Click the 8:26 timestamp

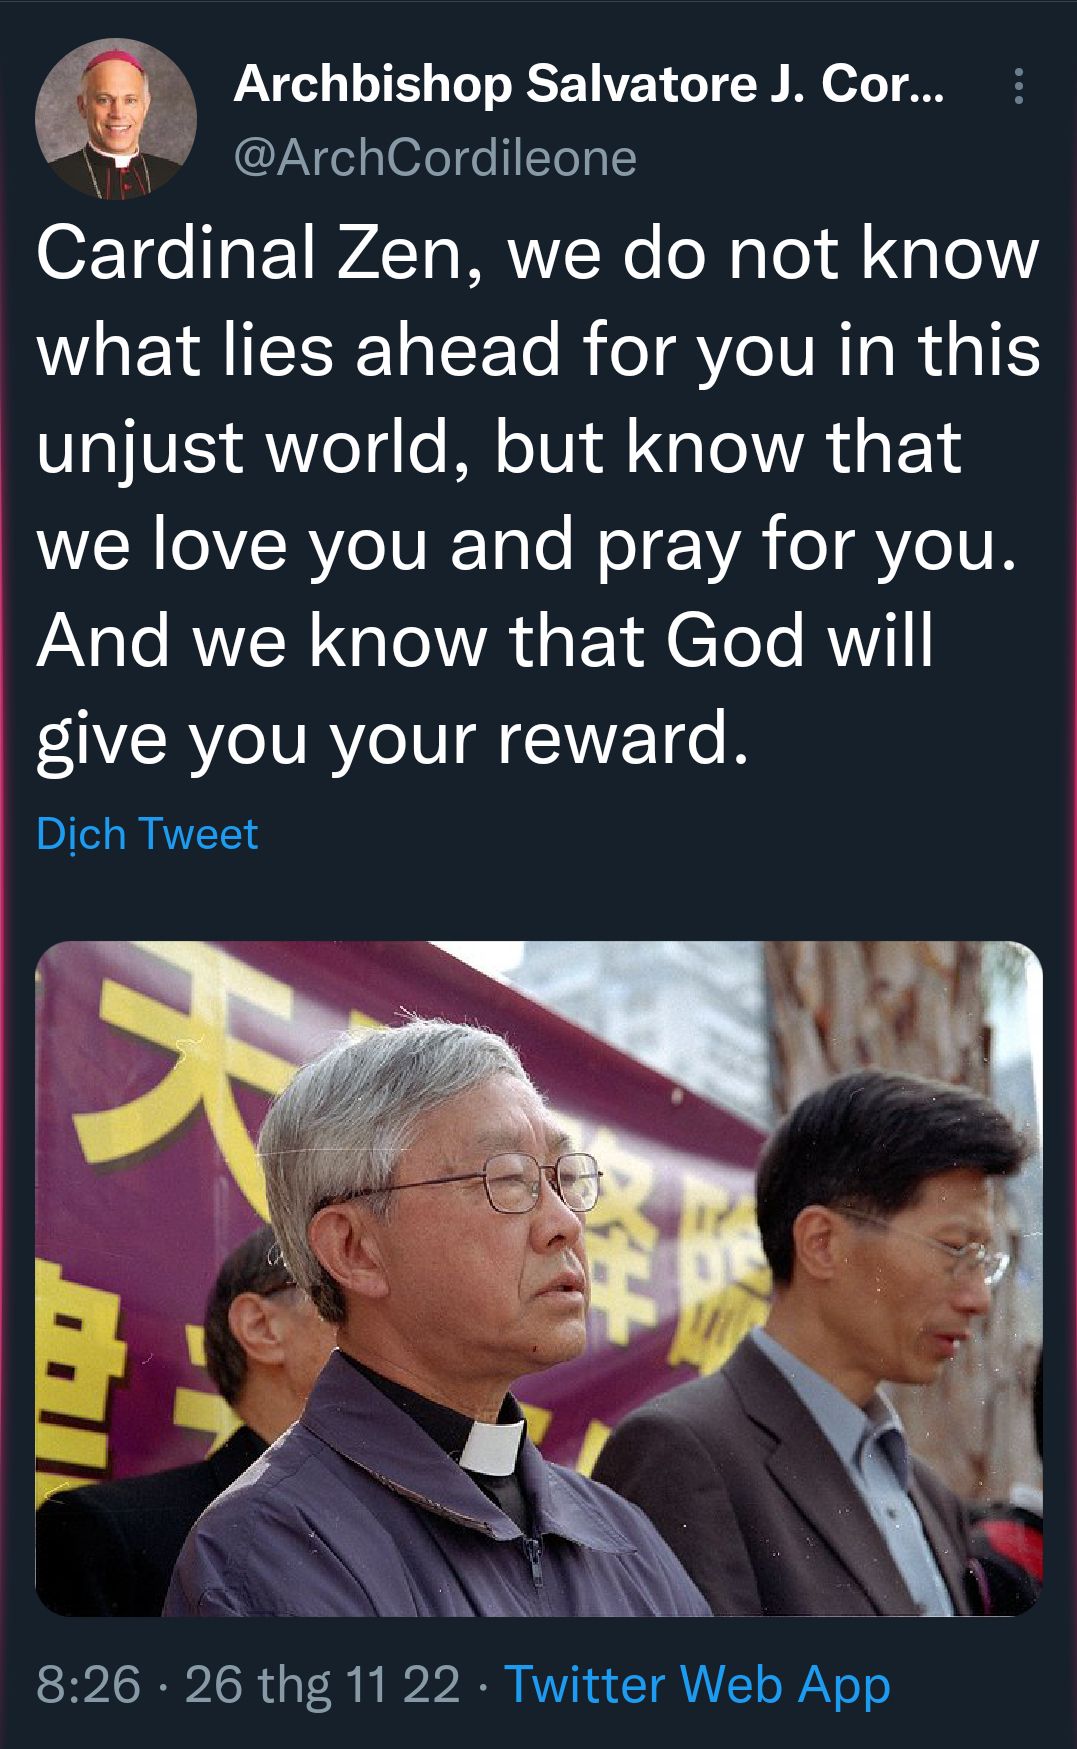[88, 1684]
